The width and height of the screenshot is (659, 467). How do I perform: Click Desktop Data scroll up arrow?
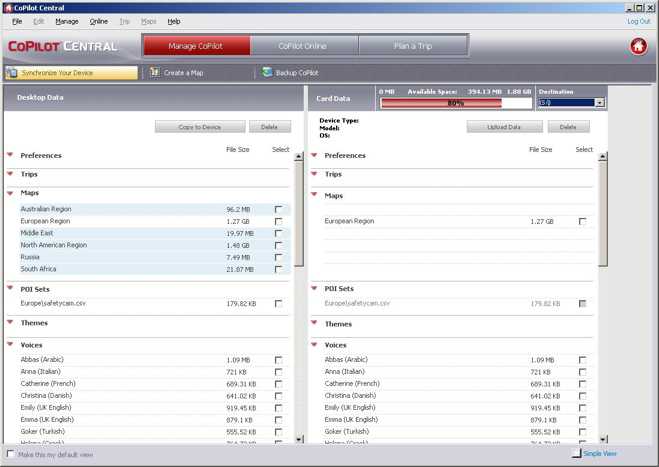(x=299, y=157)
